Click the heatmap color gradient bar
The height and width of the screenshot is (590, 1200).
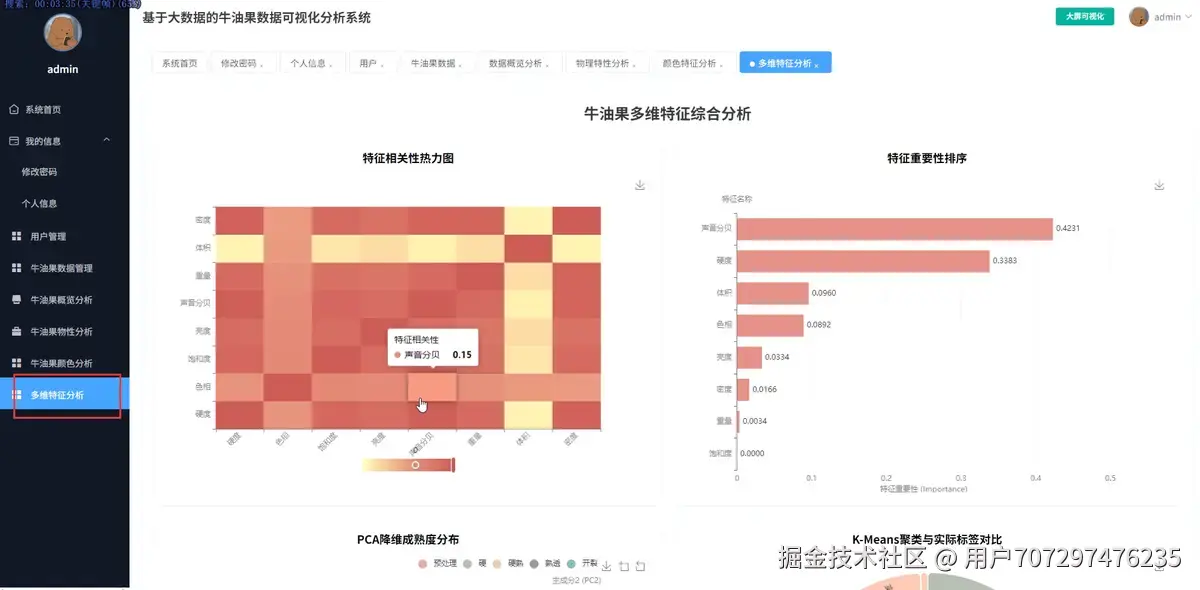[408, 464]
